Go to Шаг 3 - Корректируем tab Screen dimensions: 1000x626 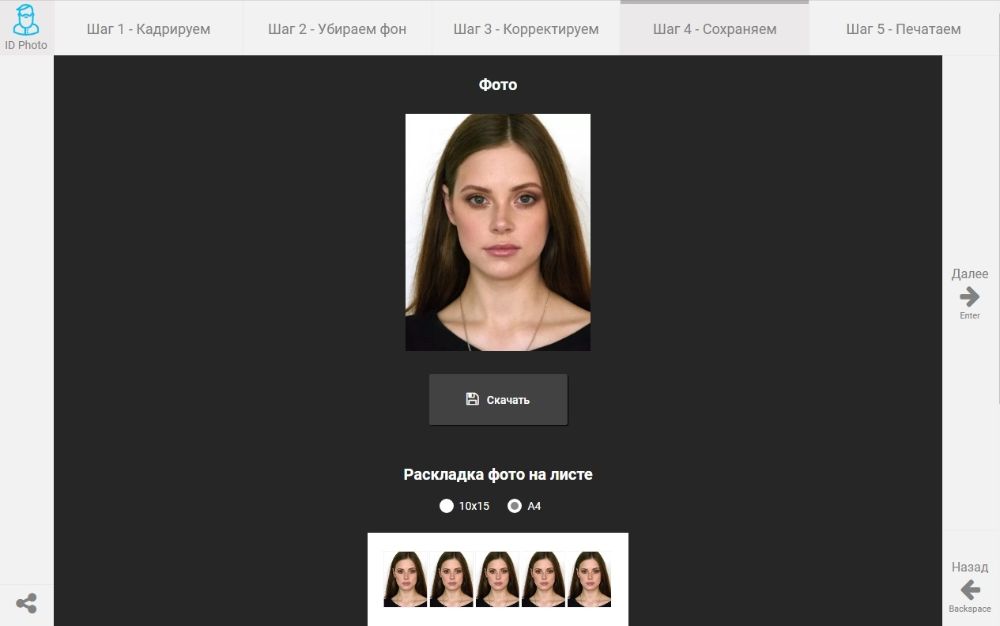click(x=526, y=29)
